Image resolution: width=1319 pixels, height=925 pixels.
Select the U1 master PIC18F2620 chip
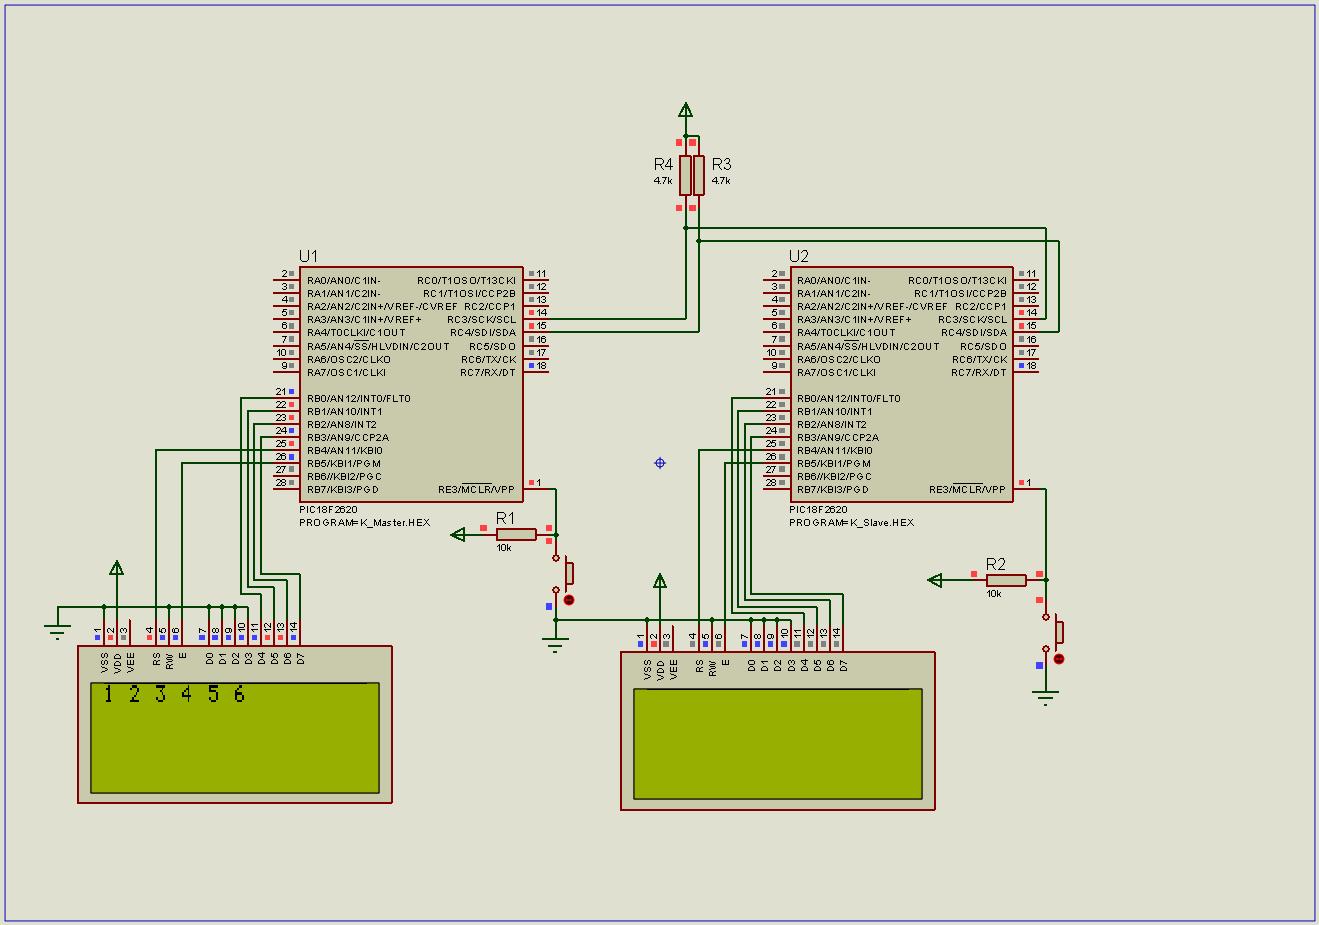410,384
